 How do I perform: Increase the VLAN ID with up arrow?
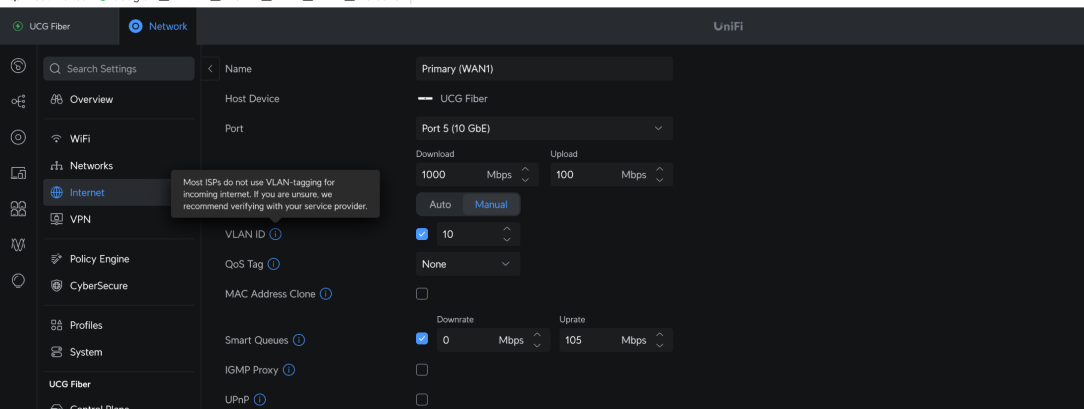click(507, 229)
